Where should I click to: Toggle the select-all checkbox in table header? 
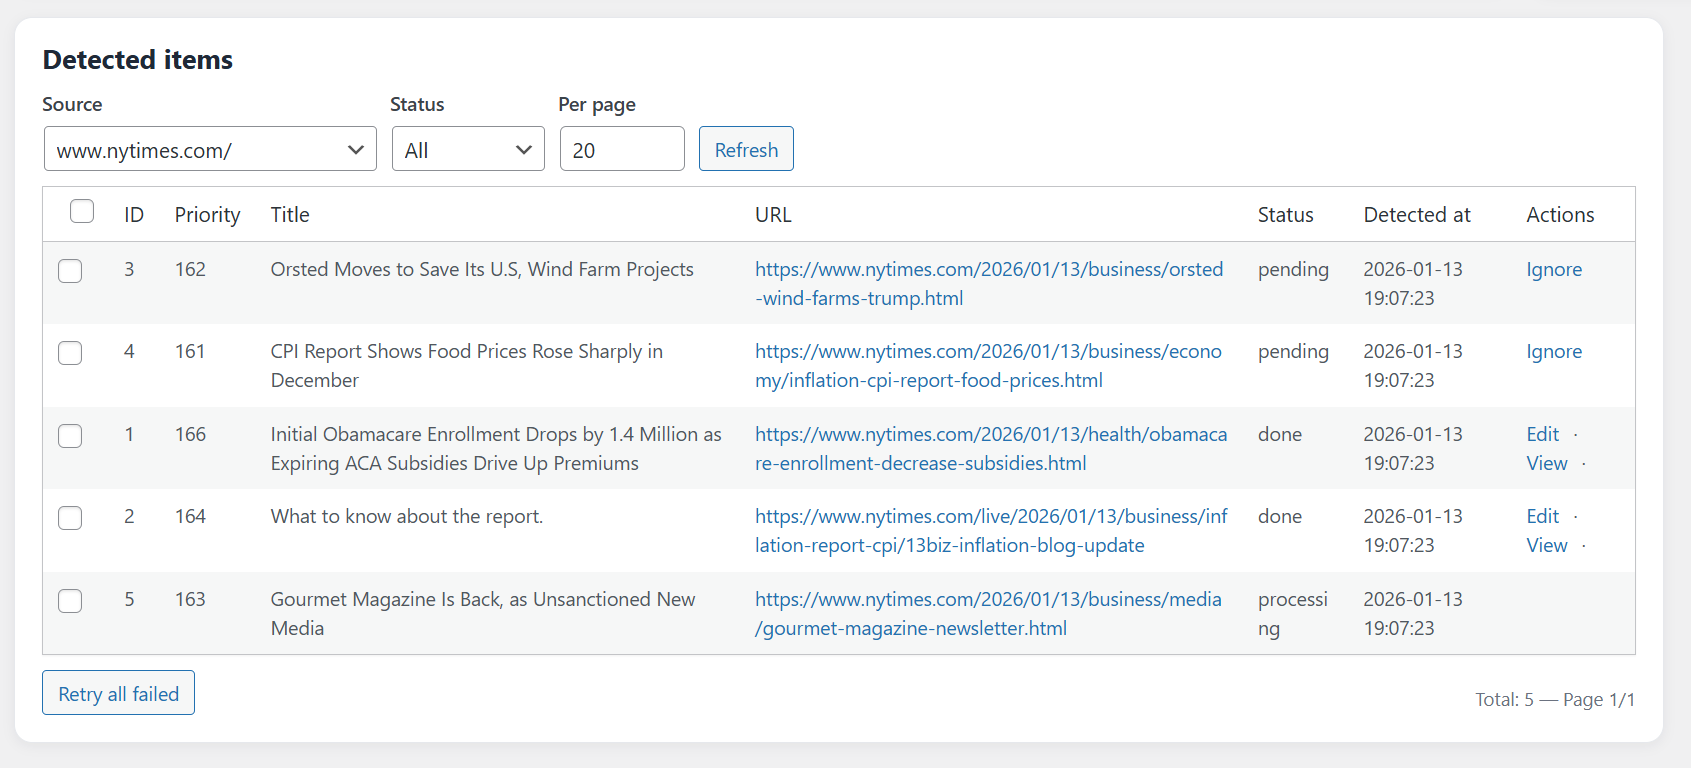82,212
